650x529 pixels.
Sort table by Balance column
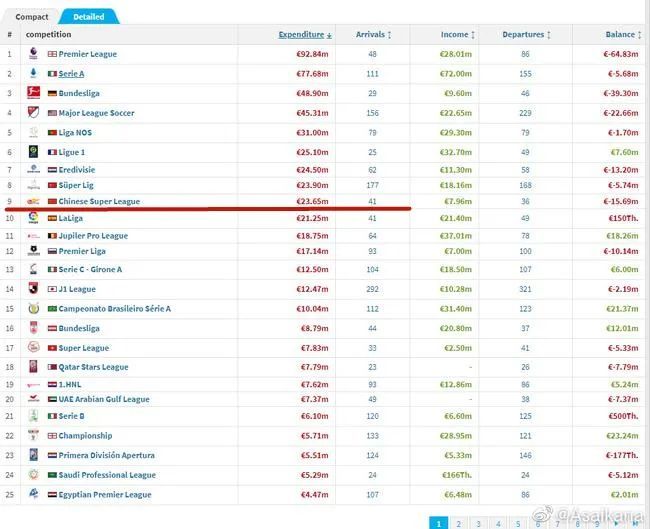tap(621, 35)
